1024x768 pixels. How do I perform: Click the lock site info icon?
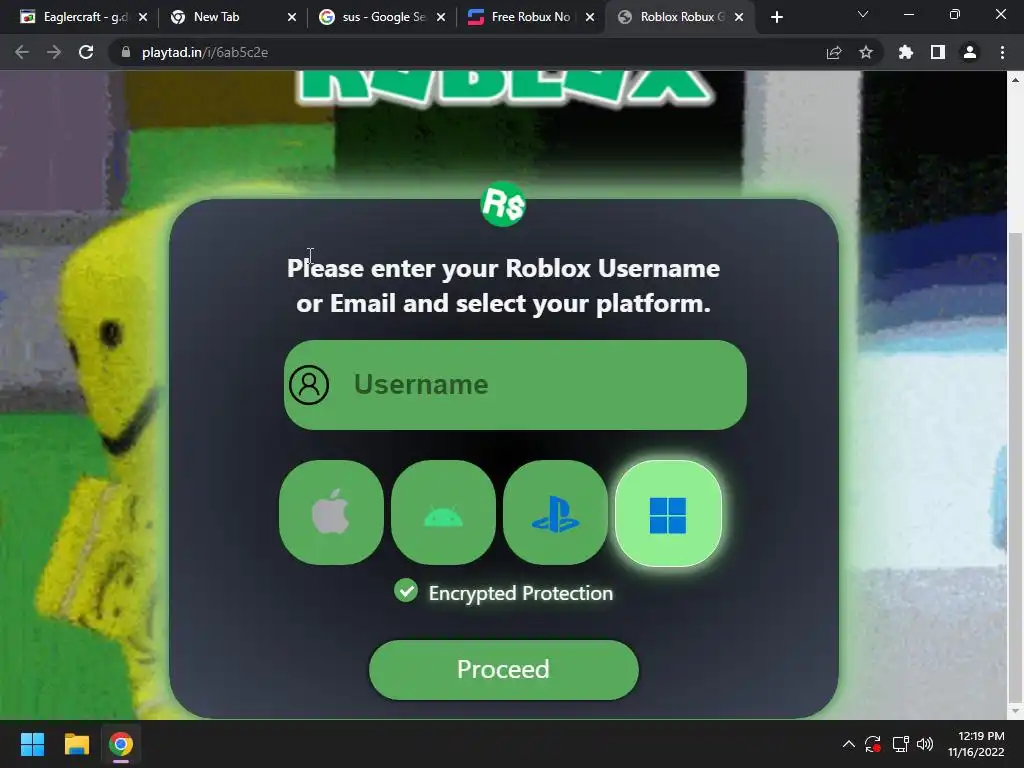click(x=126, y=52)
